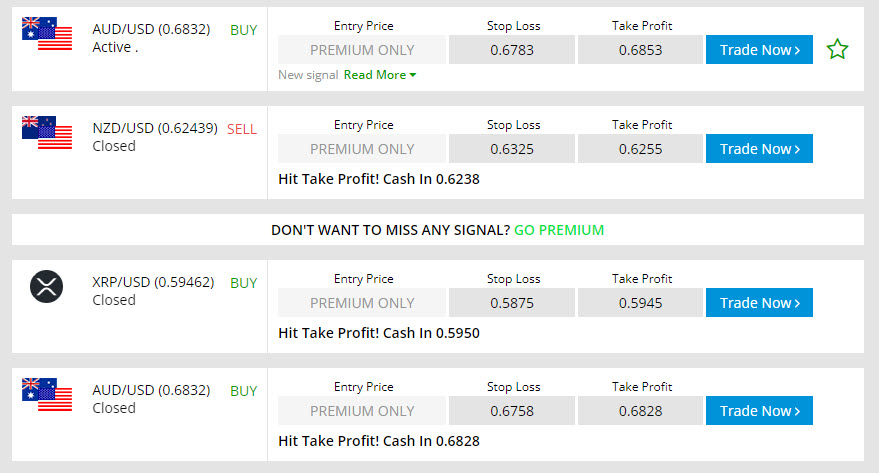
Task: Select the 0.6853 take profit field
Action: click(640, 49)
